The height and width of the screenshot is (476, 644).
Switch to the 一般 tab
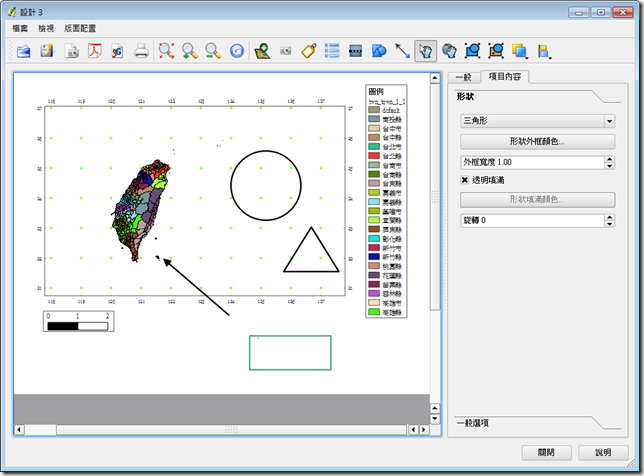pyautogui.click(x=464, y=77)
